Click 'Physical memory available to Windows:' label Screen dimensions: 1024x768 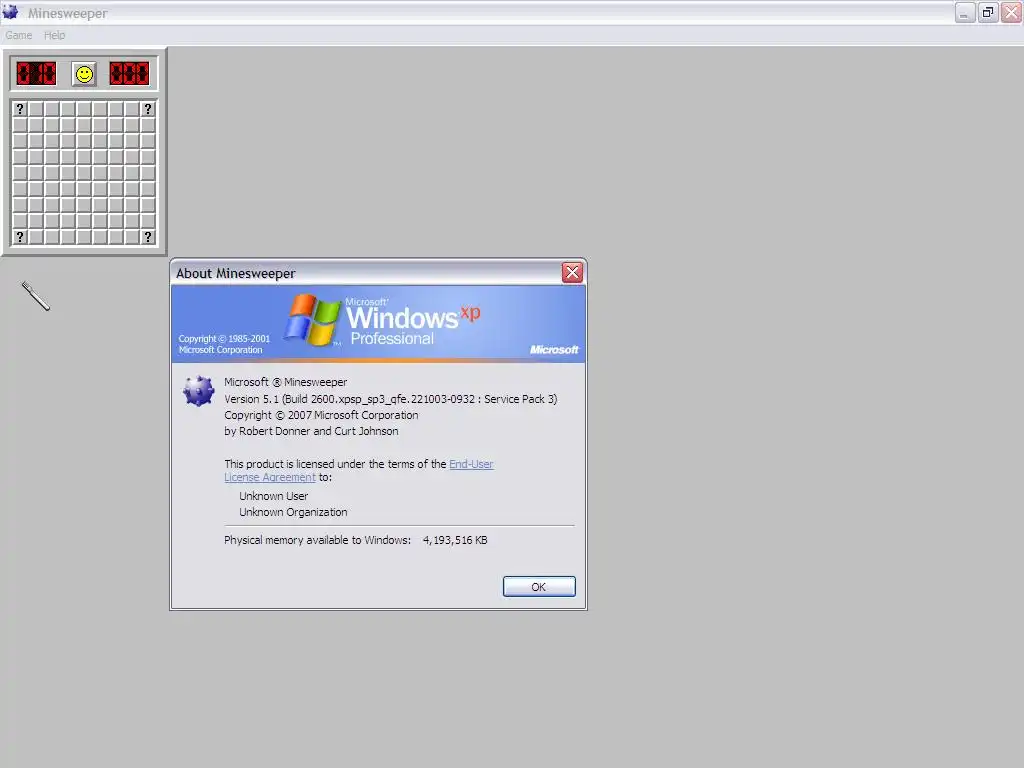pyautogui.click(x=317, y=540)
